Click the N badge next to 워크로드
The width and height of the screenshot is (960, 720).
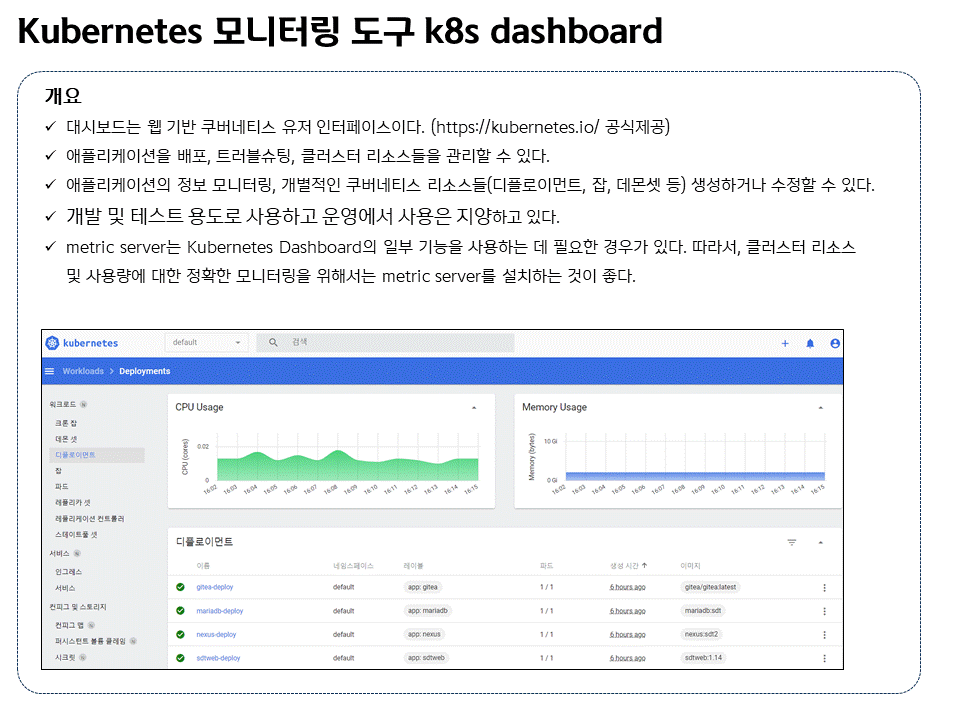84,404
